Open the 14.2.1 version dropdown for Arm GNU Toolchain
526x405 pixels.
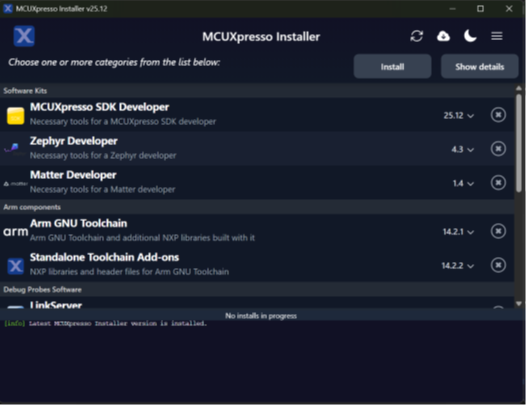pos(458,232)
